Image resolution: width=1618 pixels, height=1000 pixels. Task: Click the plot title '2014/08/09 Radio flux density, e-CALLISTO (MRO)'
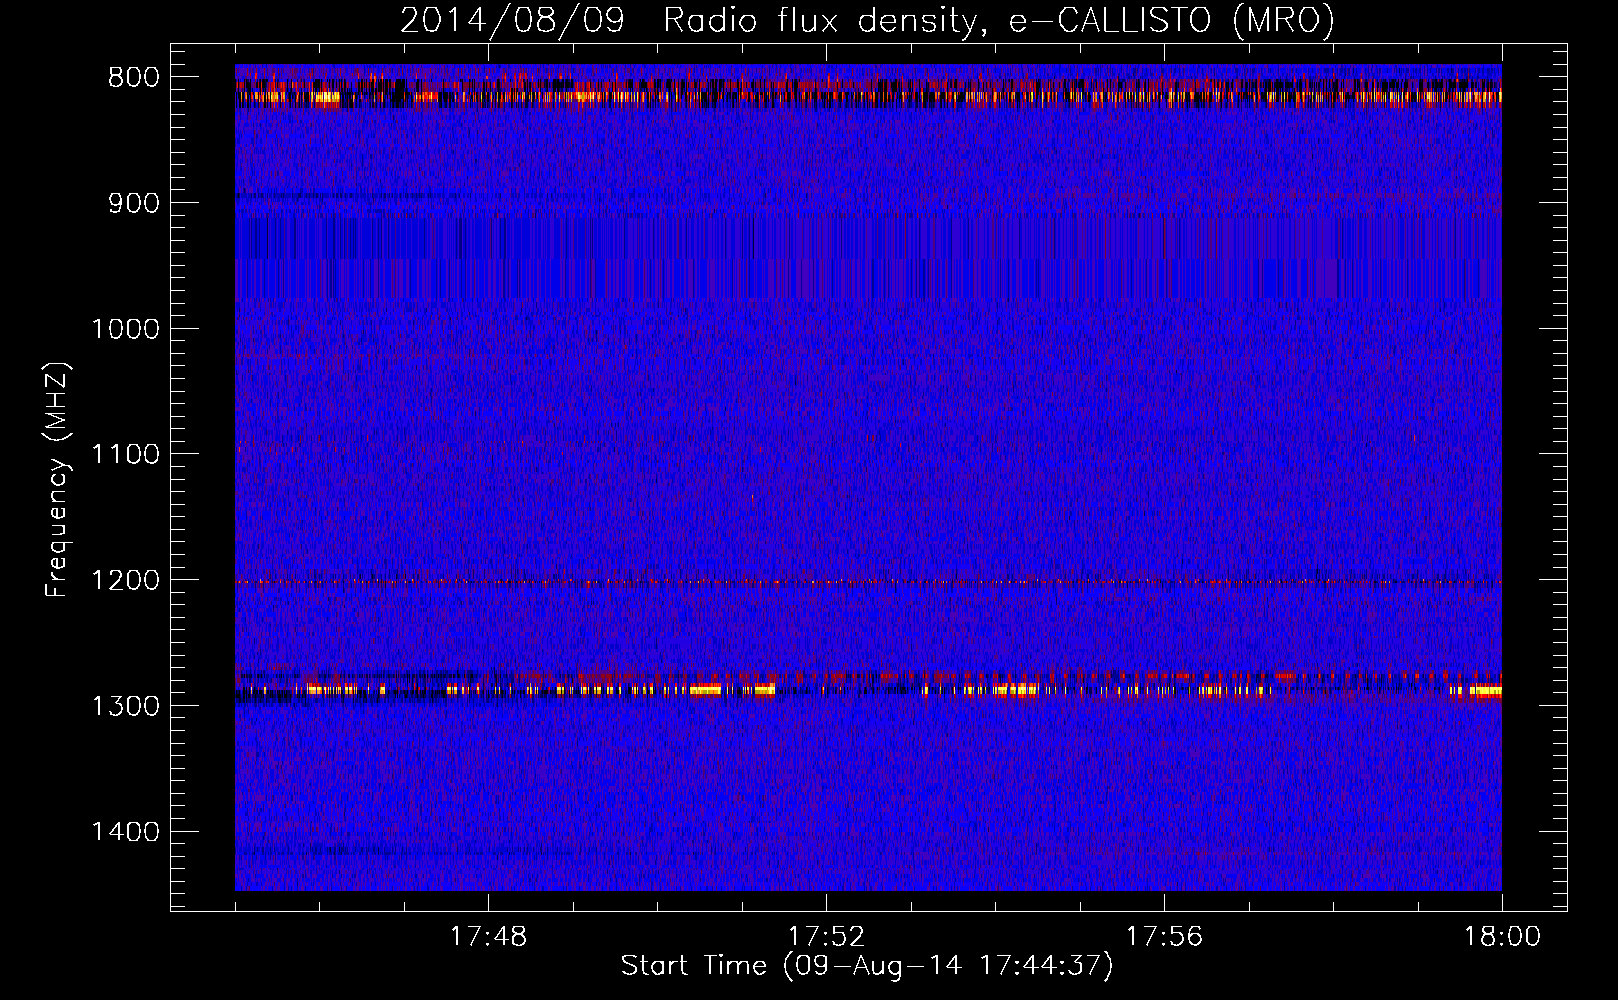(867, 20)
